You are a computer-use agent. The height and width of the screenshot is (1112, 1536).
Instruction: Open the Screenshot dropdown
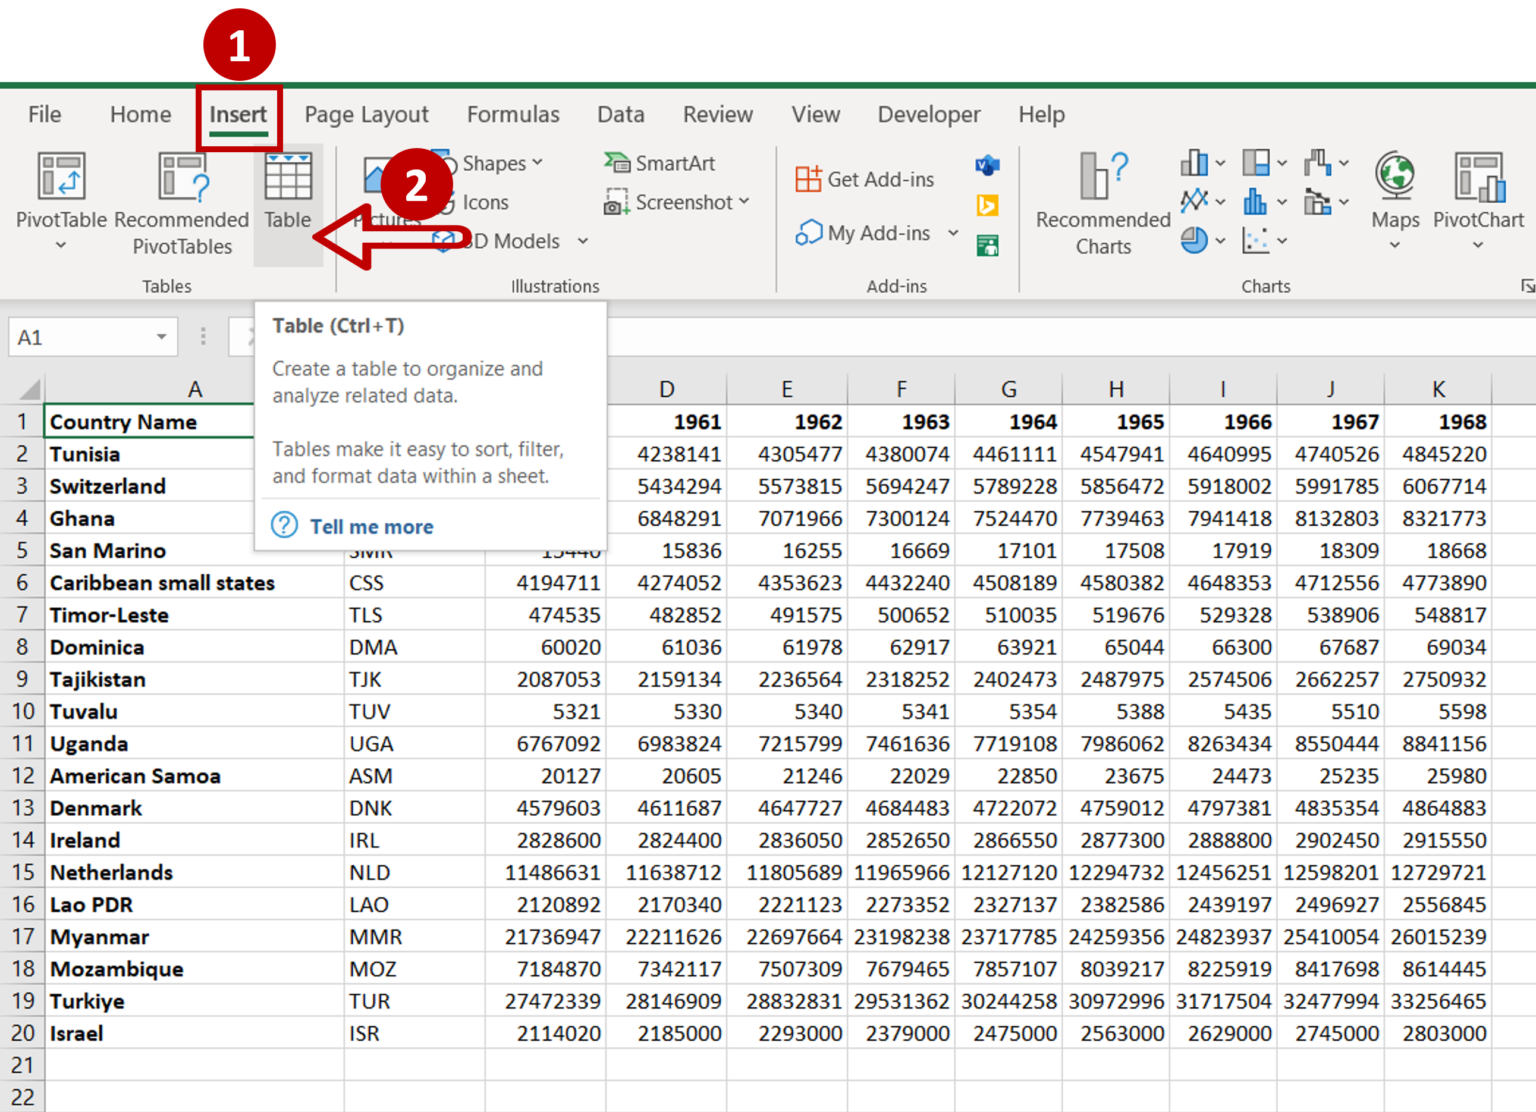[x=744, y=202]
